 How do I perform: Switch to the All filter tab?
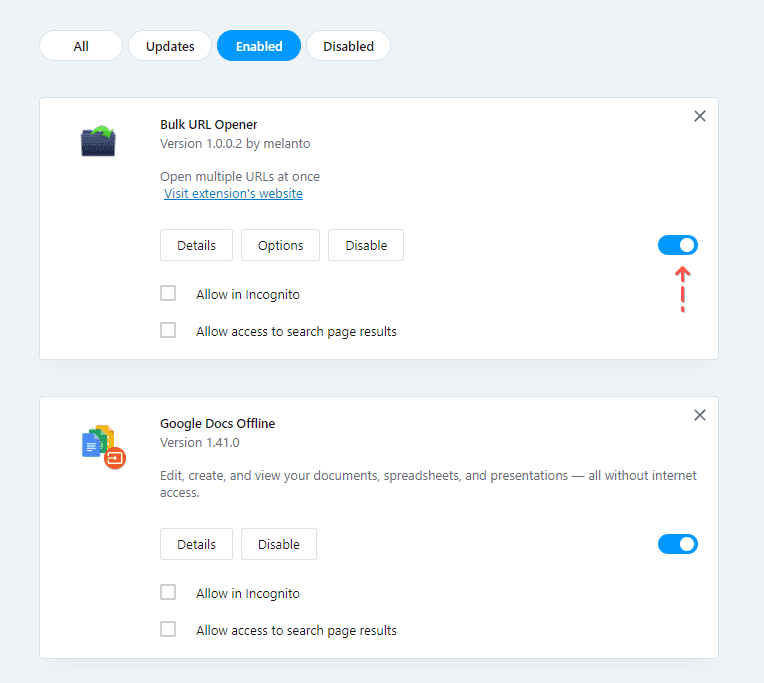pyautogui.click(x=81, y=46)
